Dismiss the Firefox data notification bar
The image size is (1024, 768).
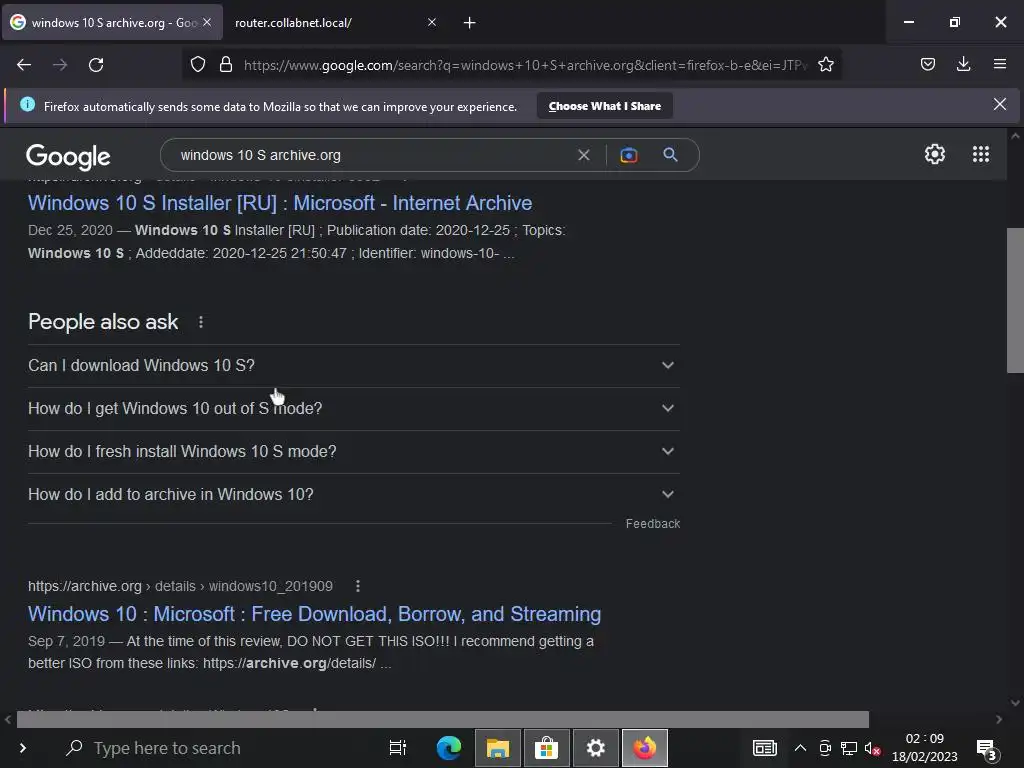point(999,104)
